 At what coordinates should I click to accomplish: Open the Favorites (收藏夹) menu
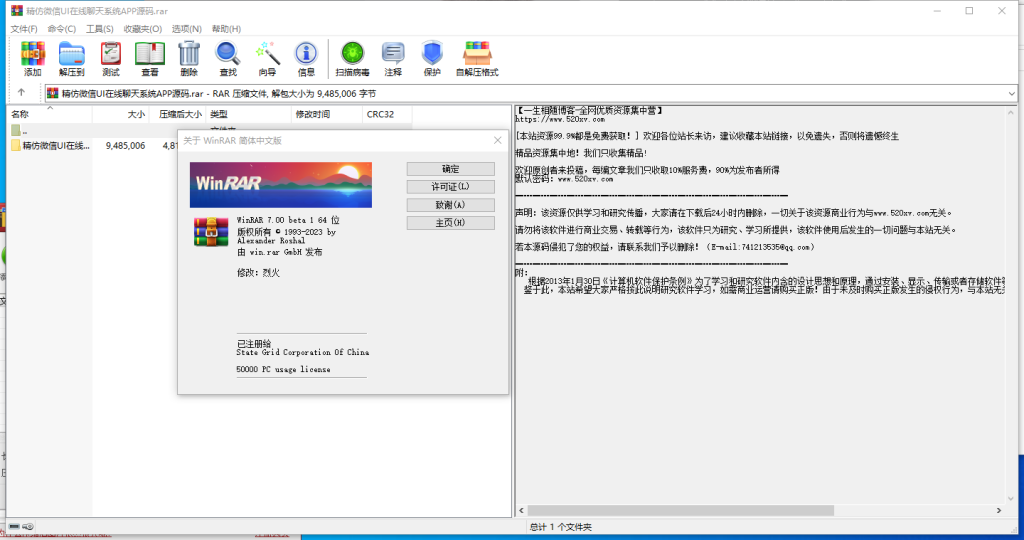142,29
